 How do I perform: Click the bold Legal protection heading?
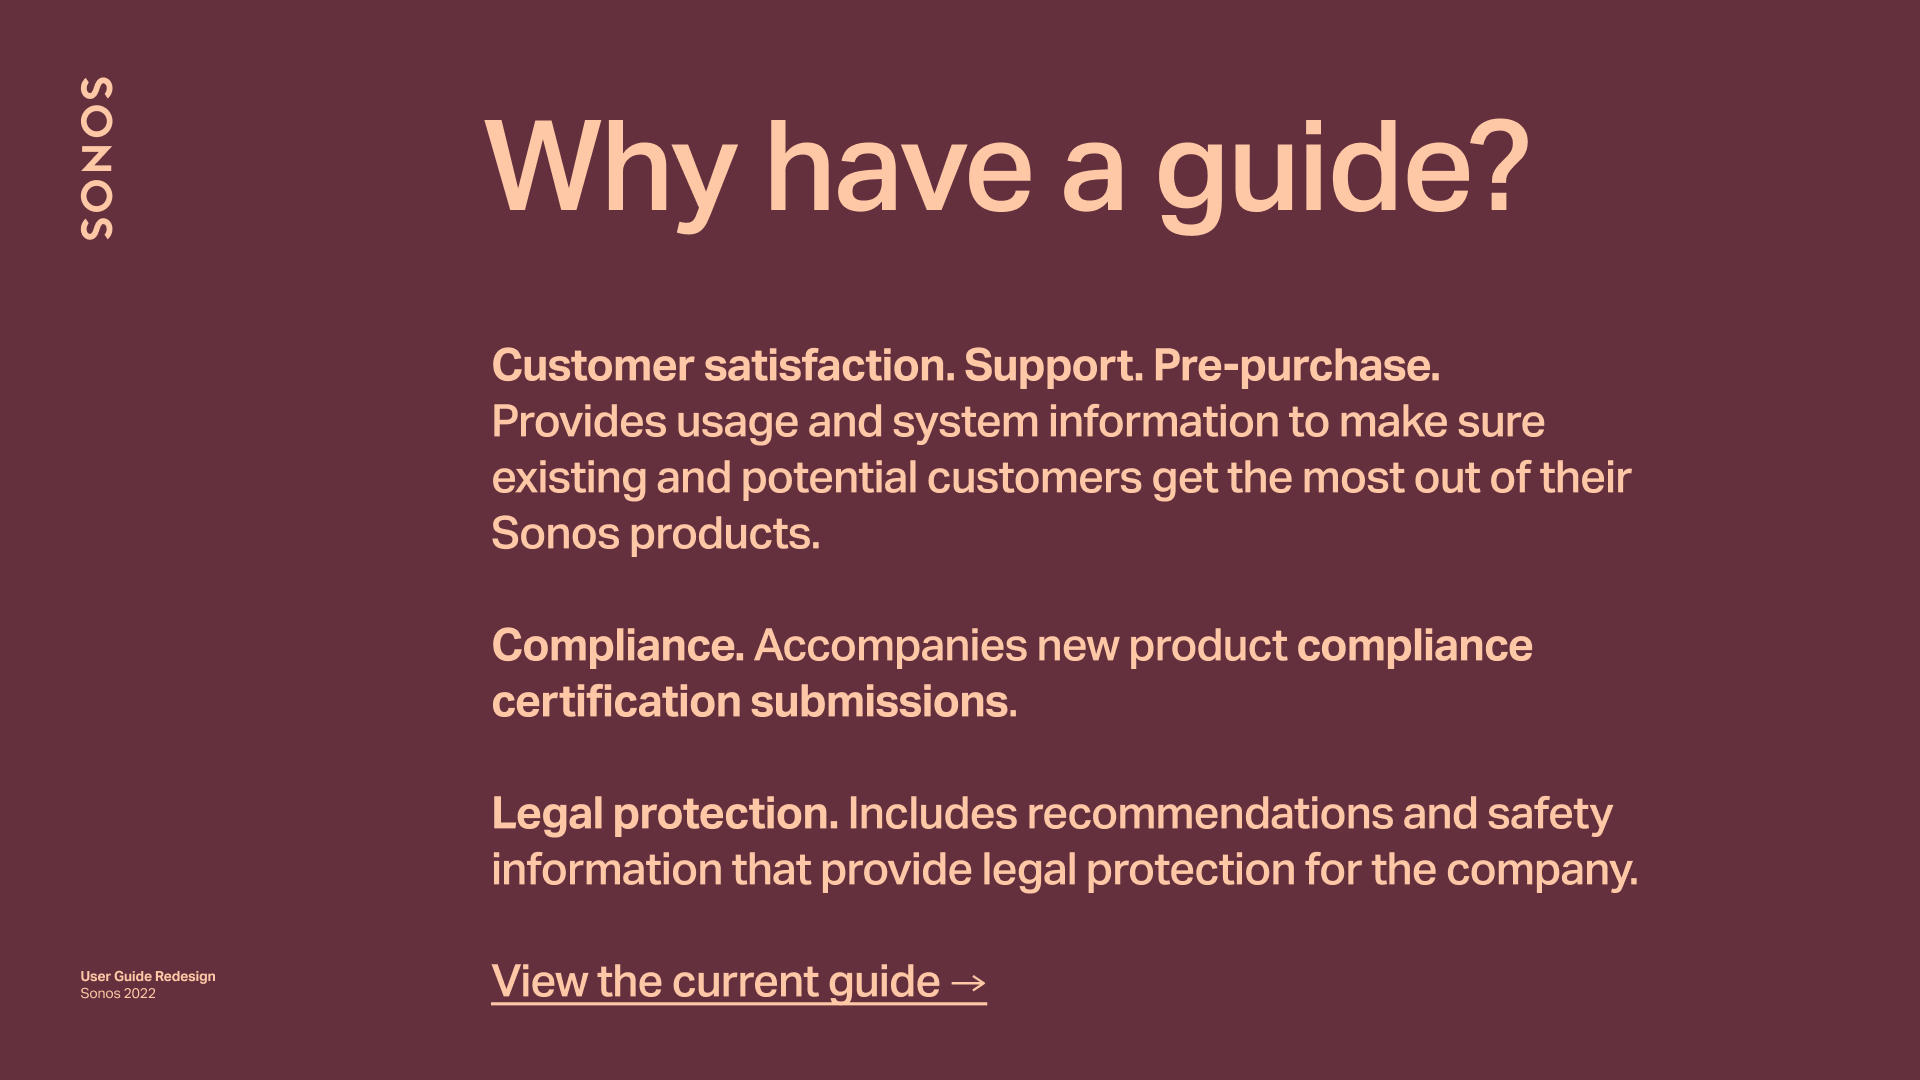point(664,814)
